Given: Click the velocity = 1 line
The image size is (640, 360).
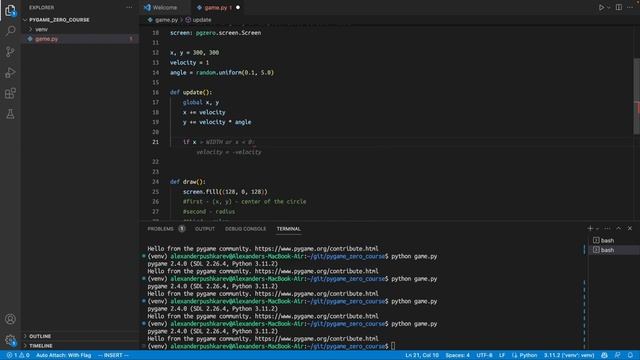Looking at the screenshot, I should click(189, 62).
